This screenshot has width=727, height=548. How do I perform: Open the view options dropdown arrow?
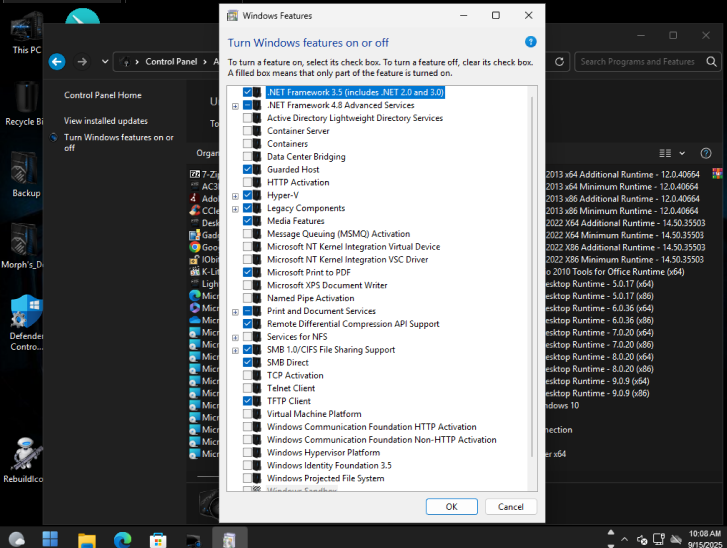click(x=682, y=153)
